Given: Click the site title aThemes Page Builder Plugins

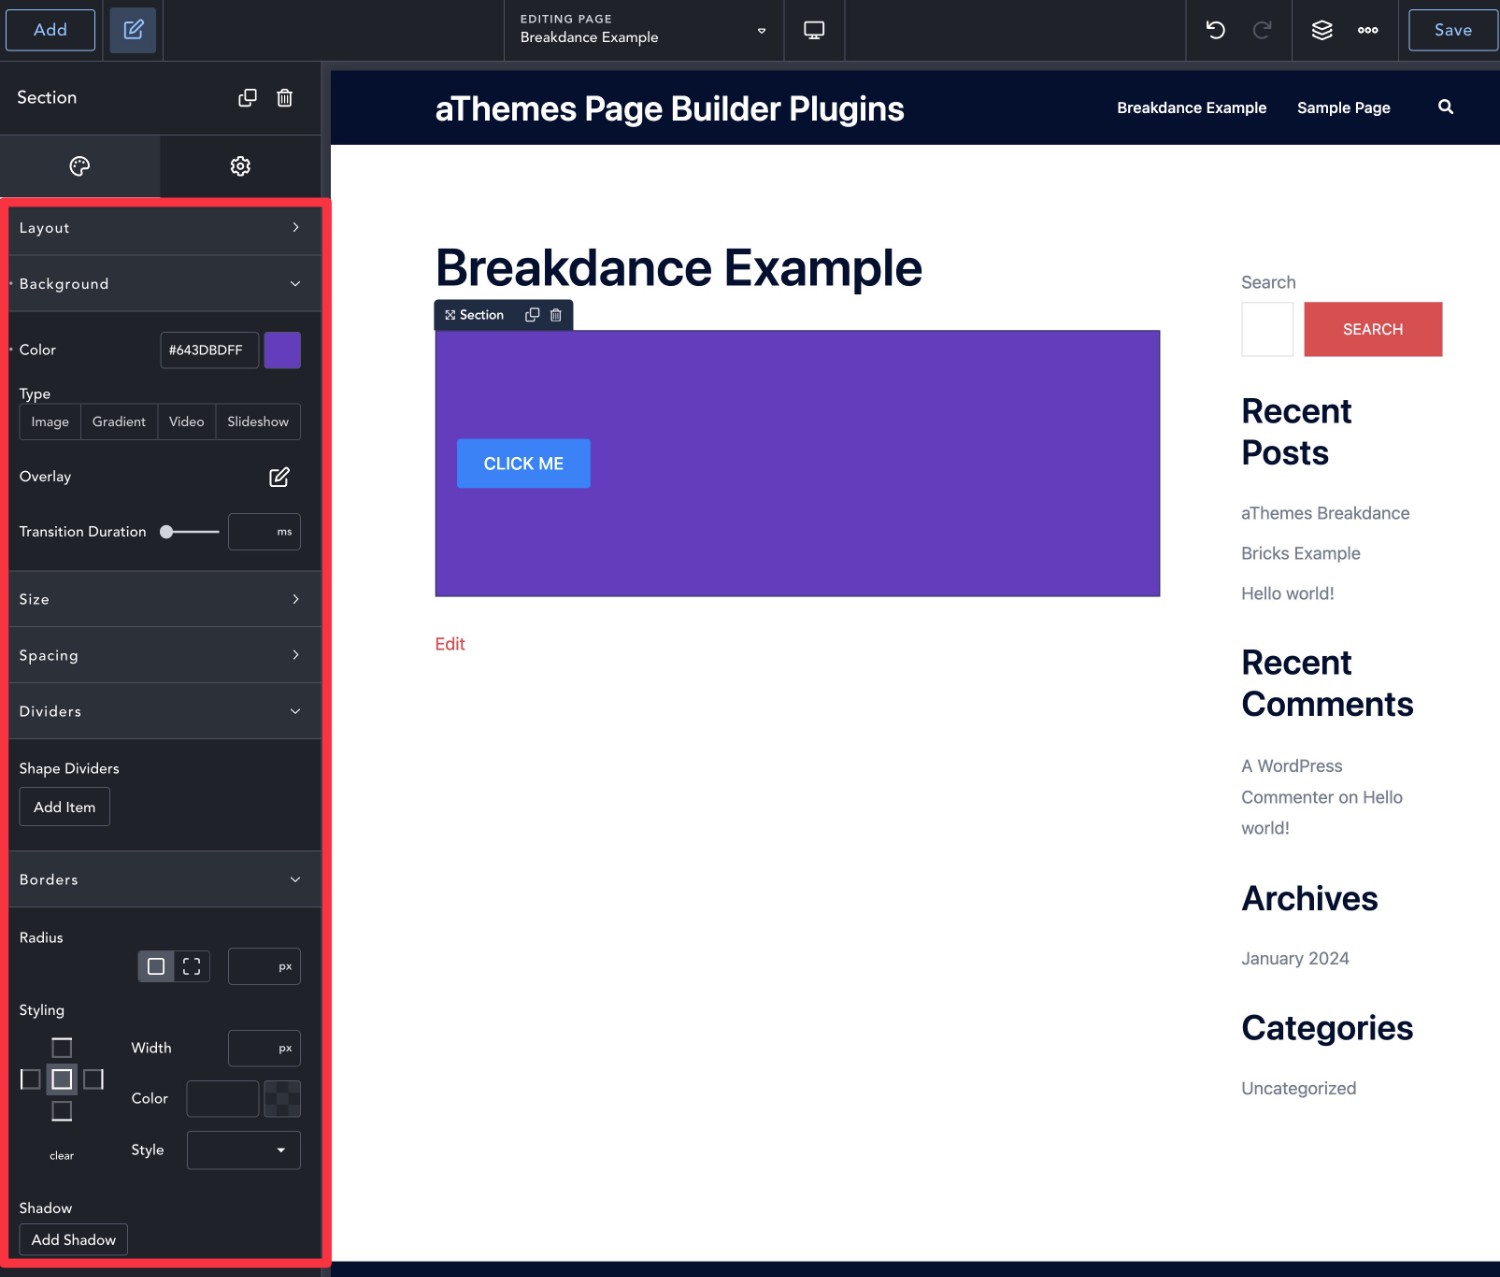Looking at the screenshot, I should (669, 108).
